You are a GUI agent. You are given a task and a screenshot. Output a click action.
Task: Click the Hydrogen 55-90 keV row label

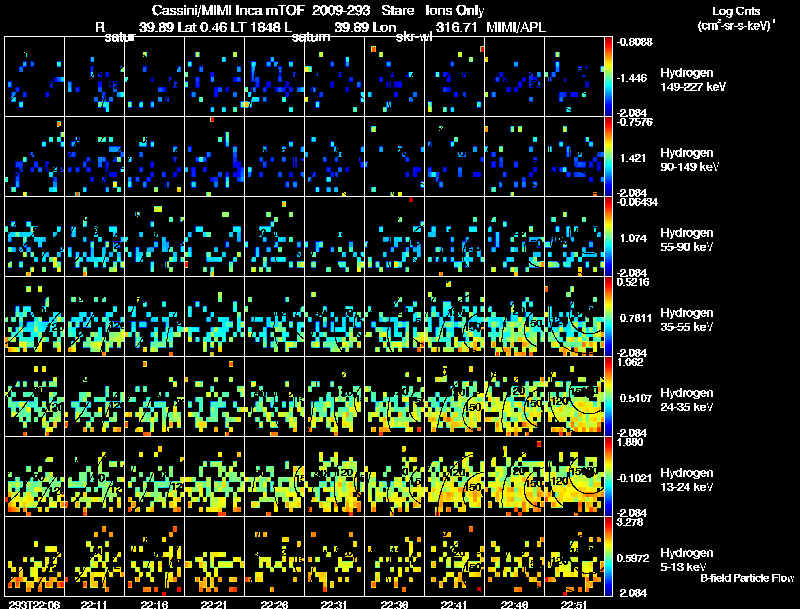coord(687,240)
